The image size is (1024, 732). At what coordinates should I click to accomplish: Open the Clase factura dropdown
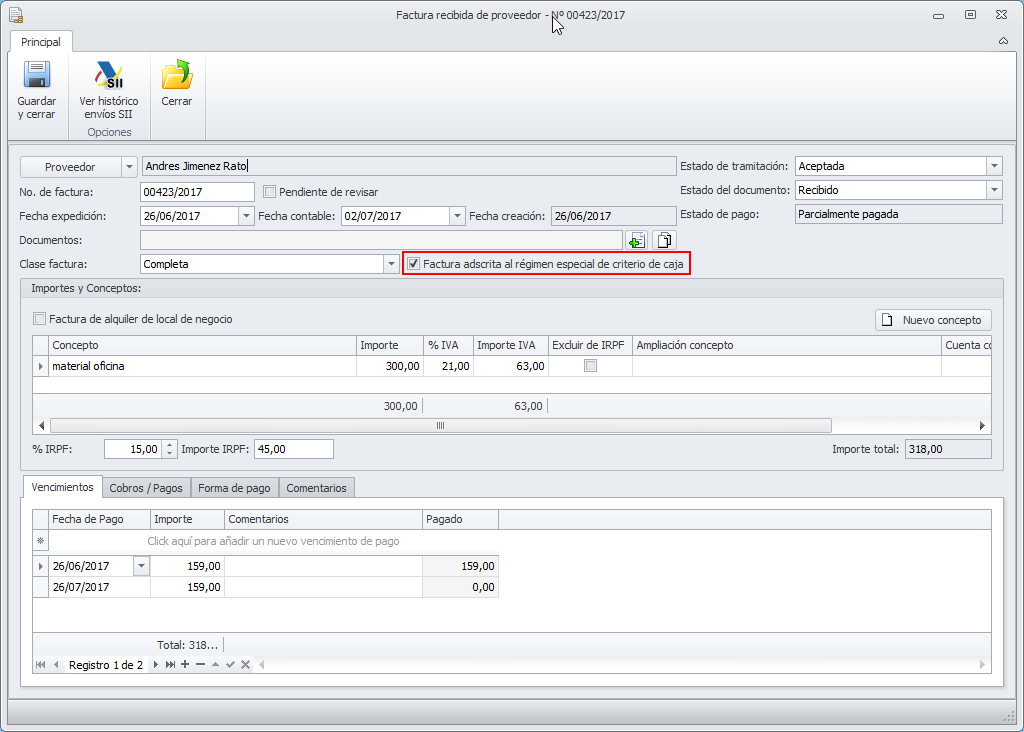tap(391, 264)
